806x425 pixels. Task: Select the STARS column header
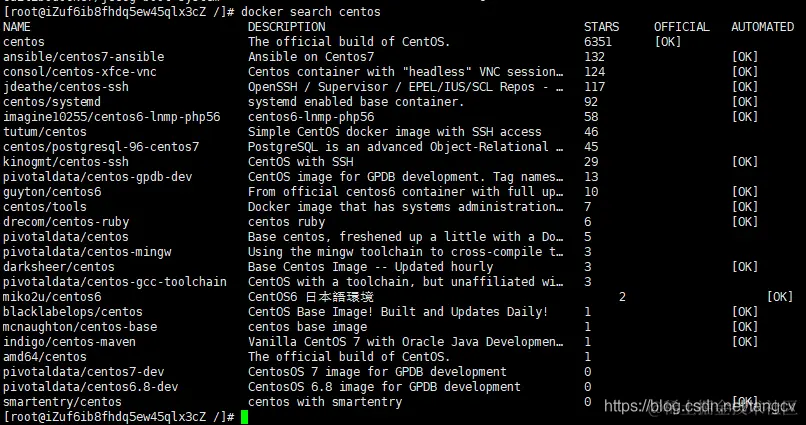pos(601,27)
